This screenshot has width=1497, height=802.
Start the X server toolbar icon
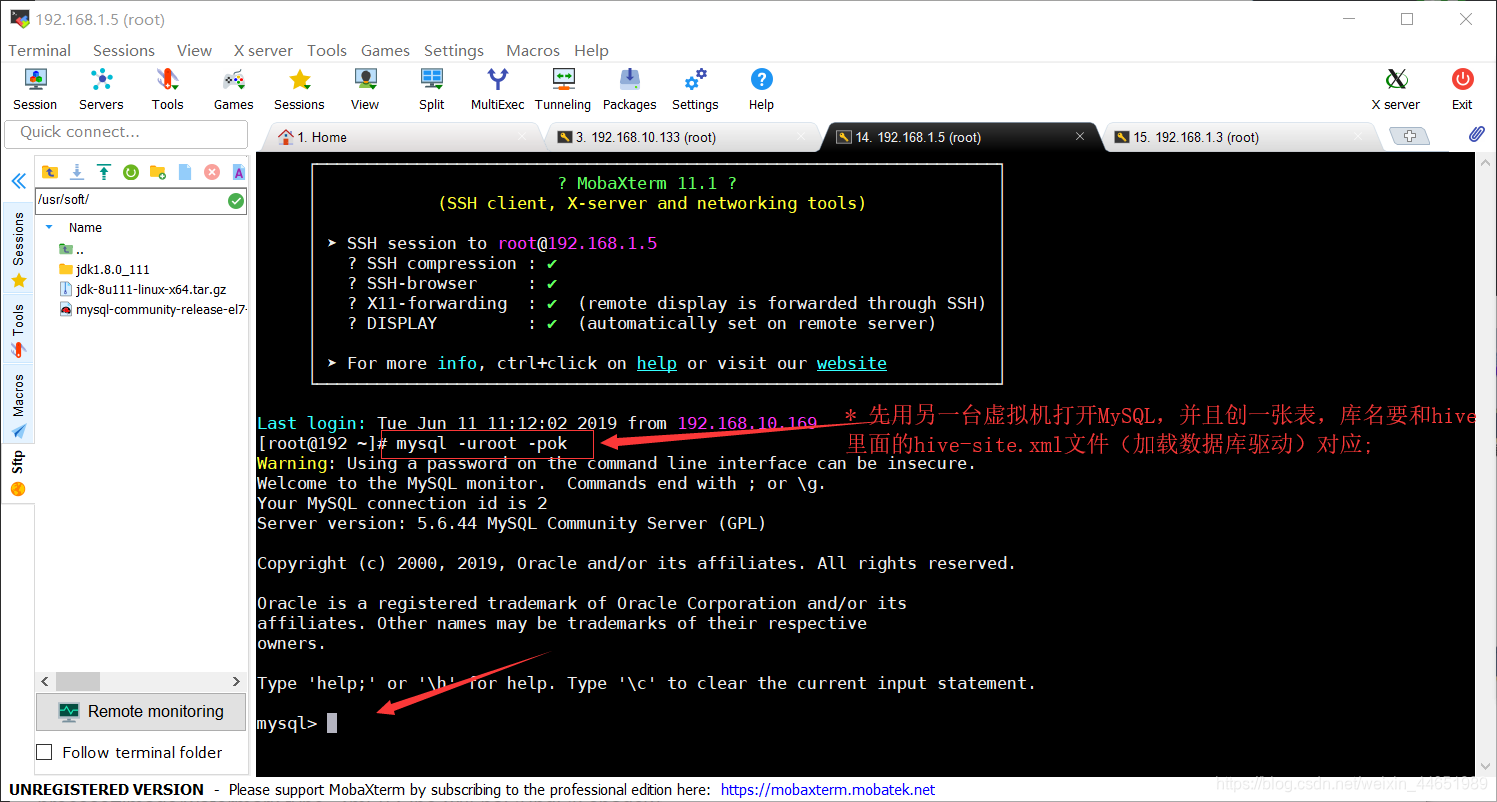pyautogui.click(x=1396, y=88)
